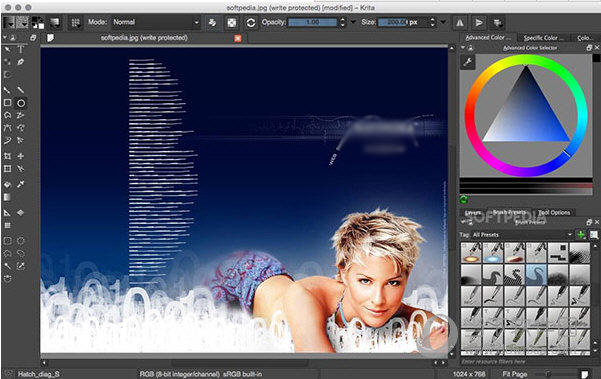Open the All Presets tag dropdown
The width and height of the screenshot is (601, 379).
pyautogui.click(x=522, y=235)
